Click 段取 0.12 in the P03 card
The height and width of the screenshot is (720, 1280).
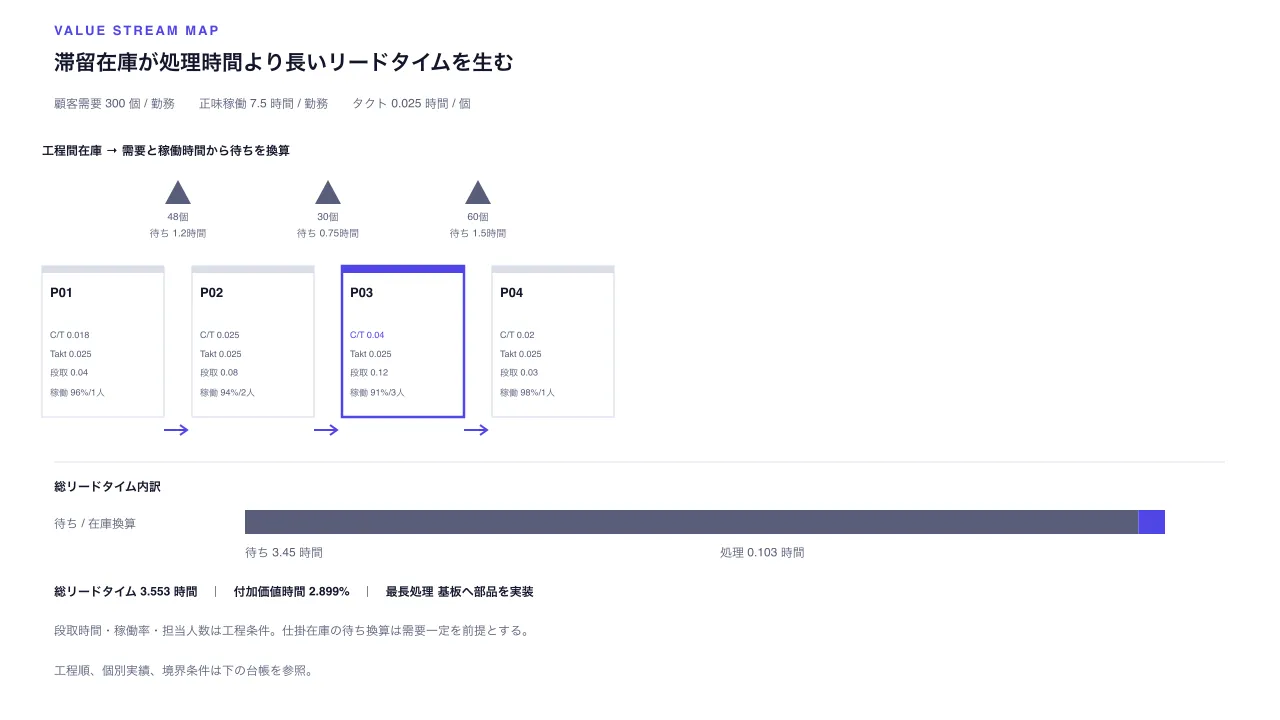click(x=369, y=373)
